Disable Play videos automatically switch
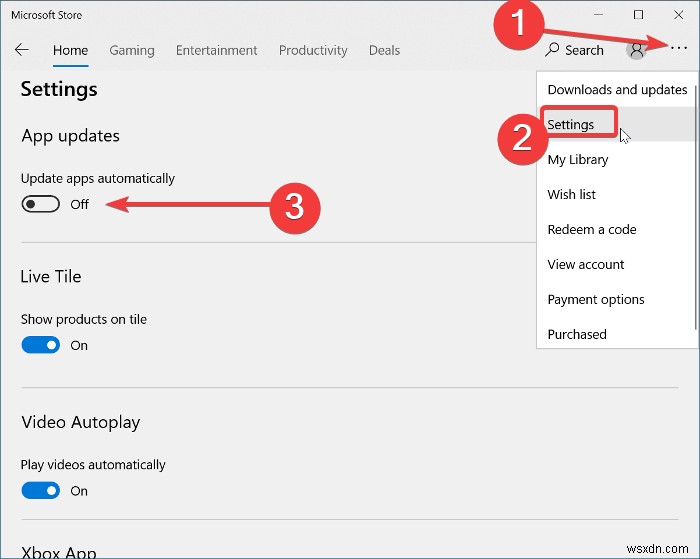The width and height of the screenshot is (700, 559). (x=41, y=491)
